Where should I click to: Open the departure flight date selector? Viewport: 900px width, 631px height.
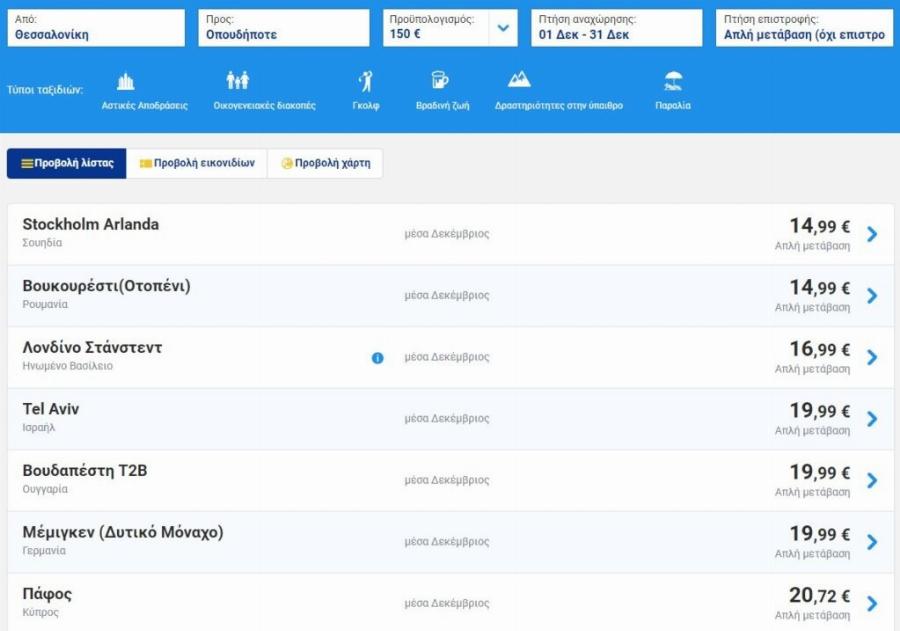[x=616, y=28]
